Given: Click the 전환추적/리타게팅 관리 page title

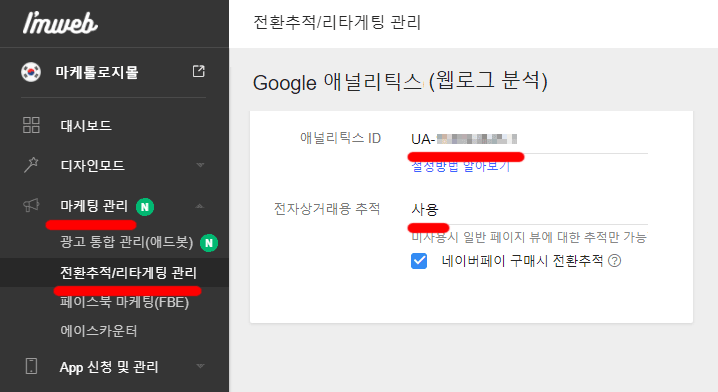Looking at the screenshot, I should pyautogui.click(x=337, y=22).
